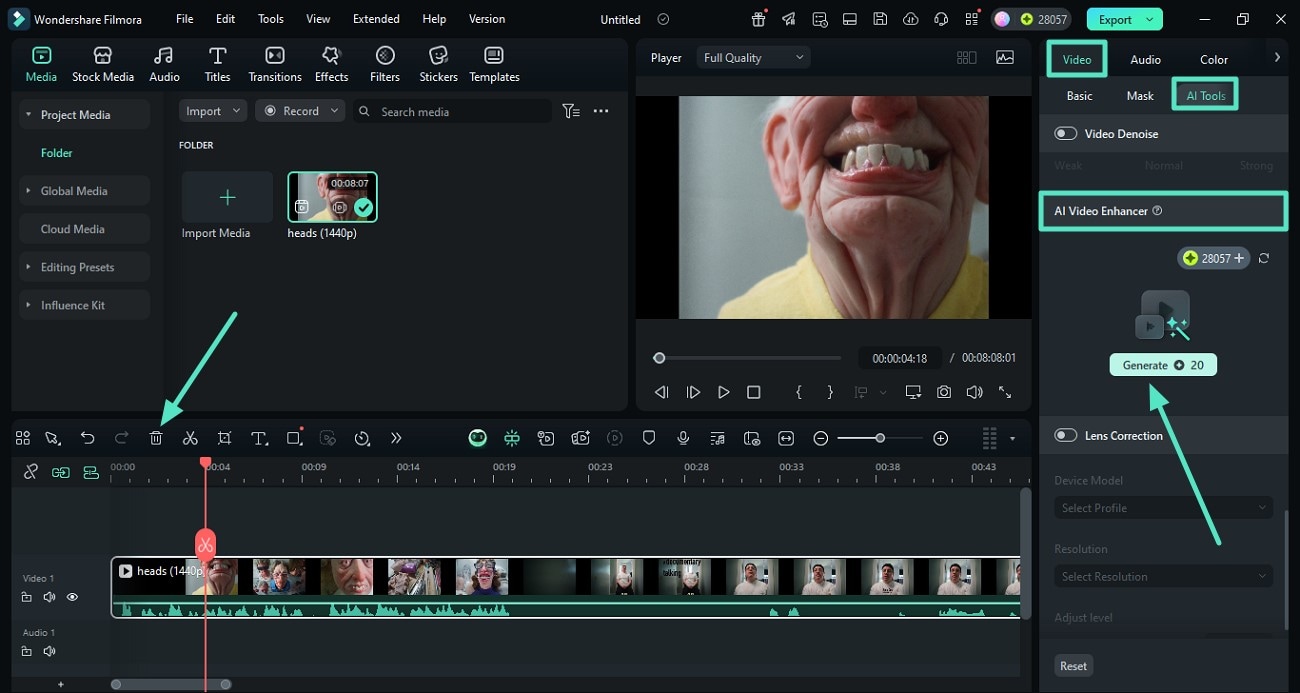
Task: Click the AI Video Enhancer help icon
Action: point(1157,211)
